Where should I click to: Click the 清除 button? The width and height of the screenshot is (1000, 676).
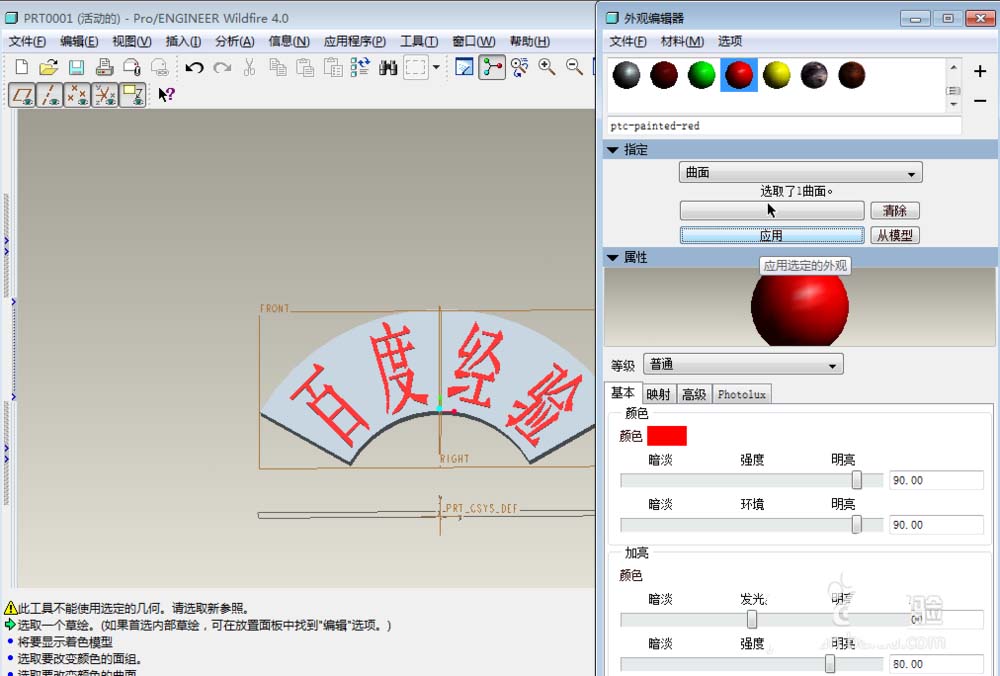pos(895,210)
